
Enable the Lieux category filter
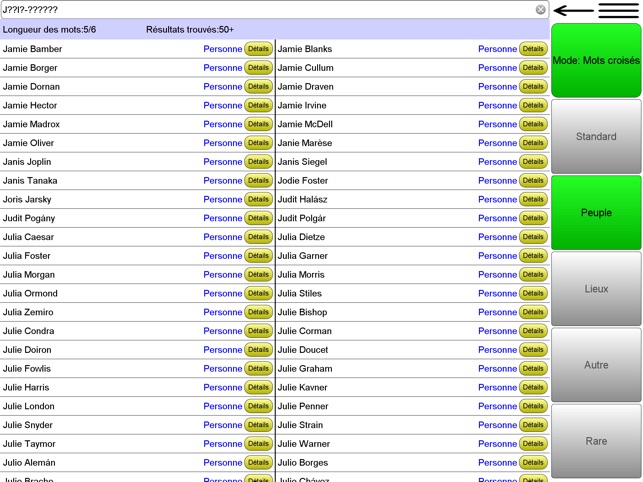(x=596, y=289)
